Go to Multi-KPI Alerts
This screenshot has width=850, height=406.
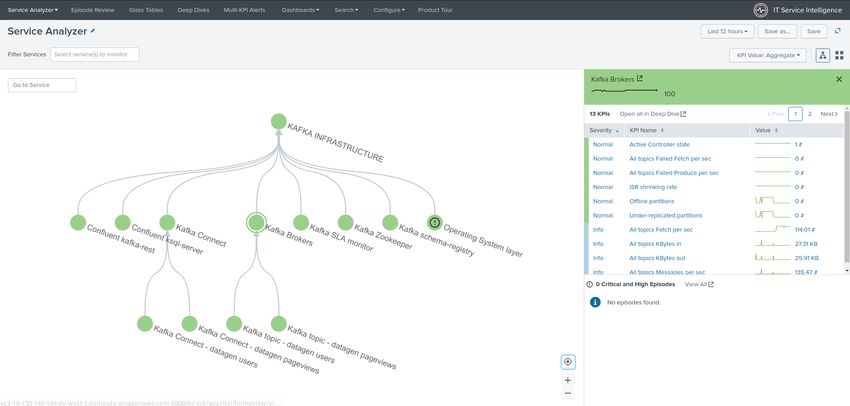(244, 10)
